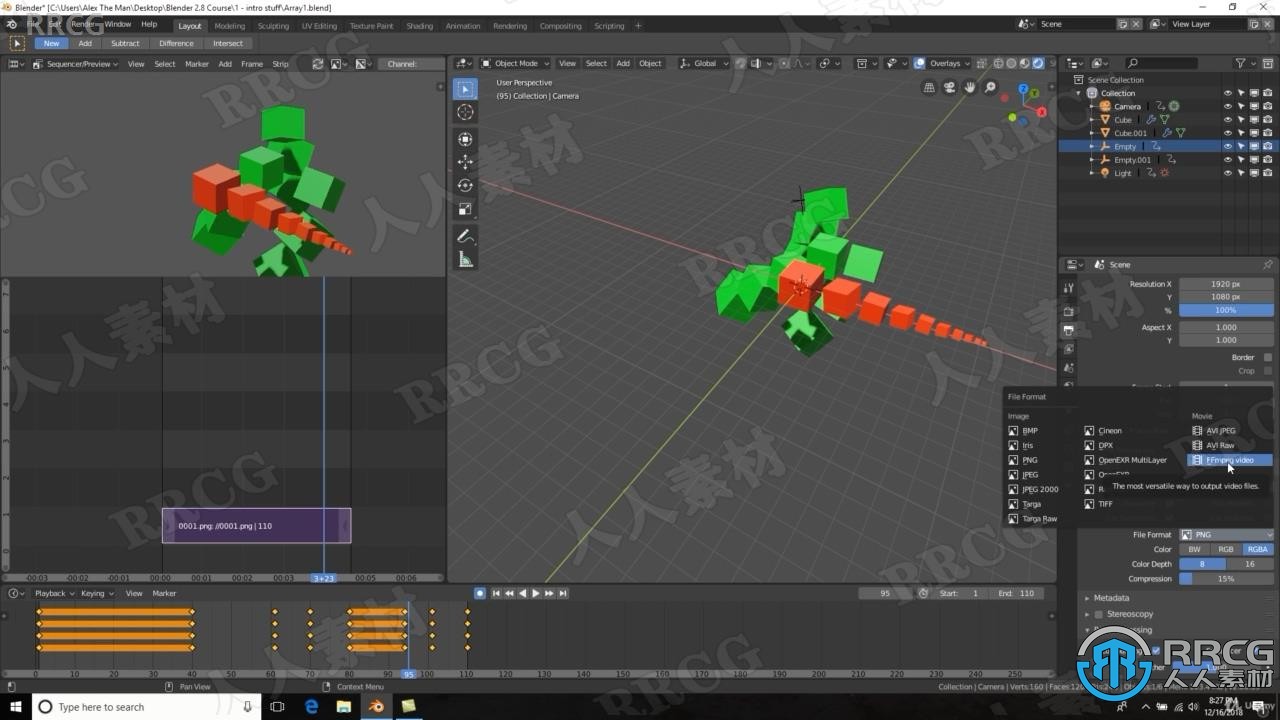Choose the AVI Raw movie format
This screenshot has height=720, width=1280.
(x=1213, y=446)
